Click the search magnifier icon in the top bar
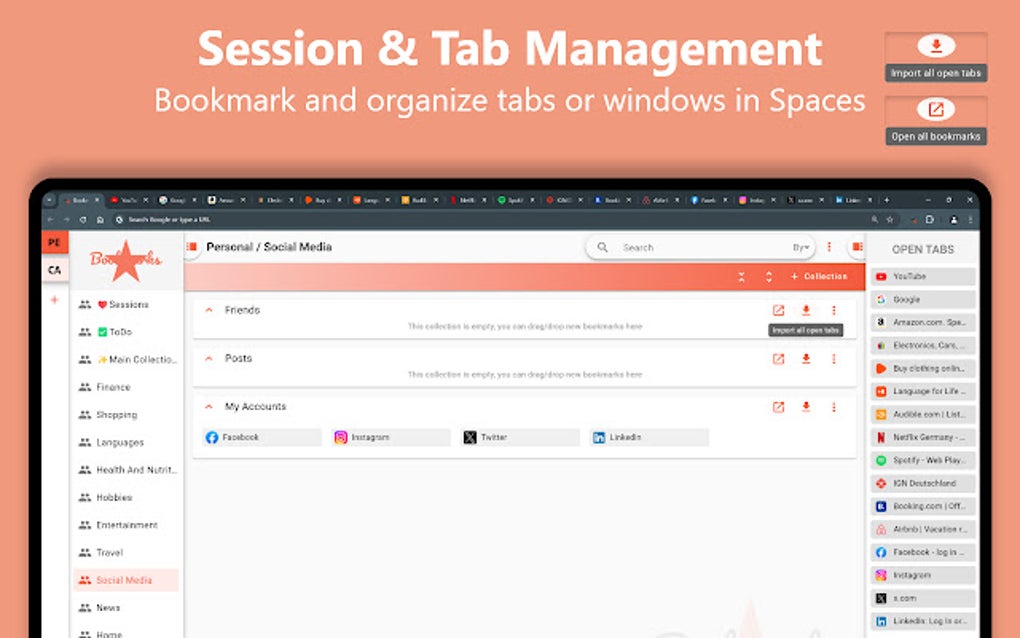1020x638 pixels. [601, 246]
